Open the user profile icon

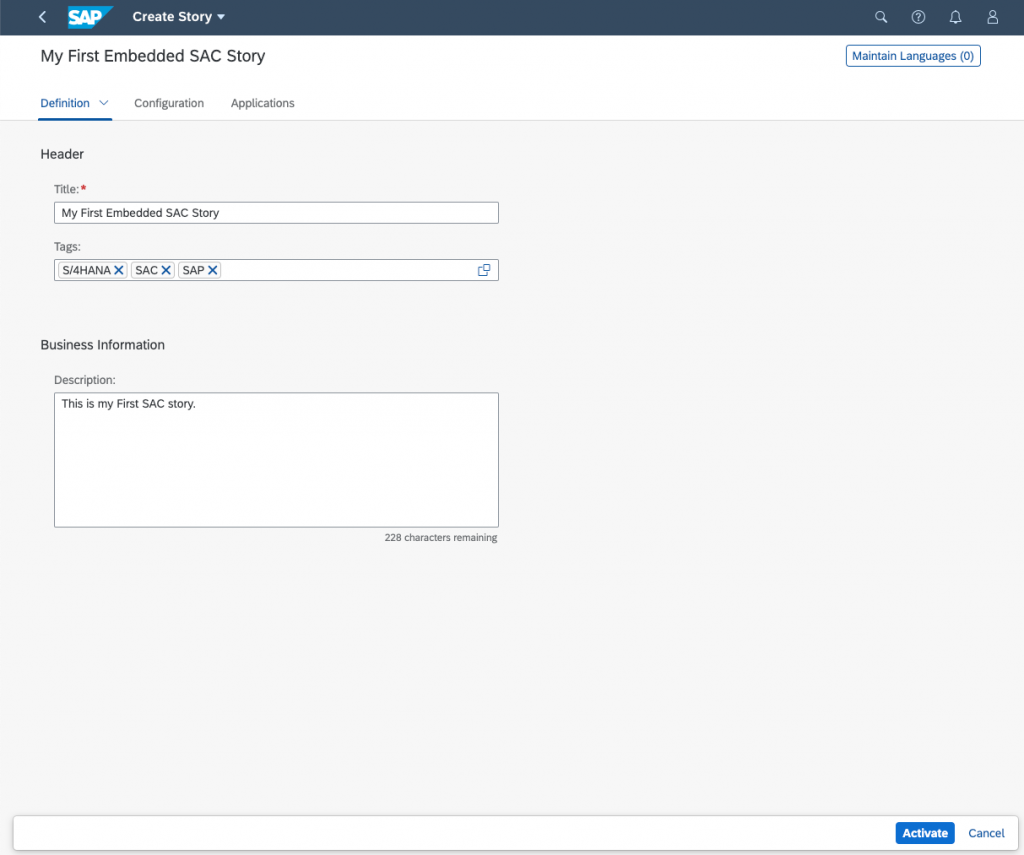click(x=993, y=17)
